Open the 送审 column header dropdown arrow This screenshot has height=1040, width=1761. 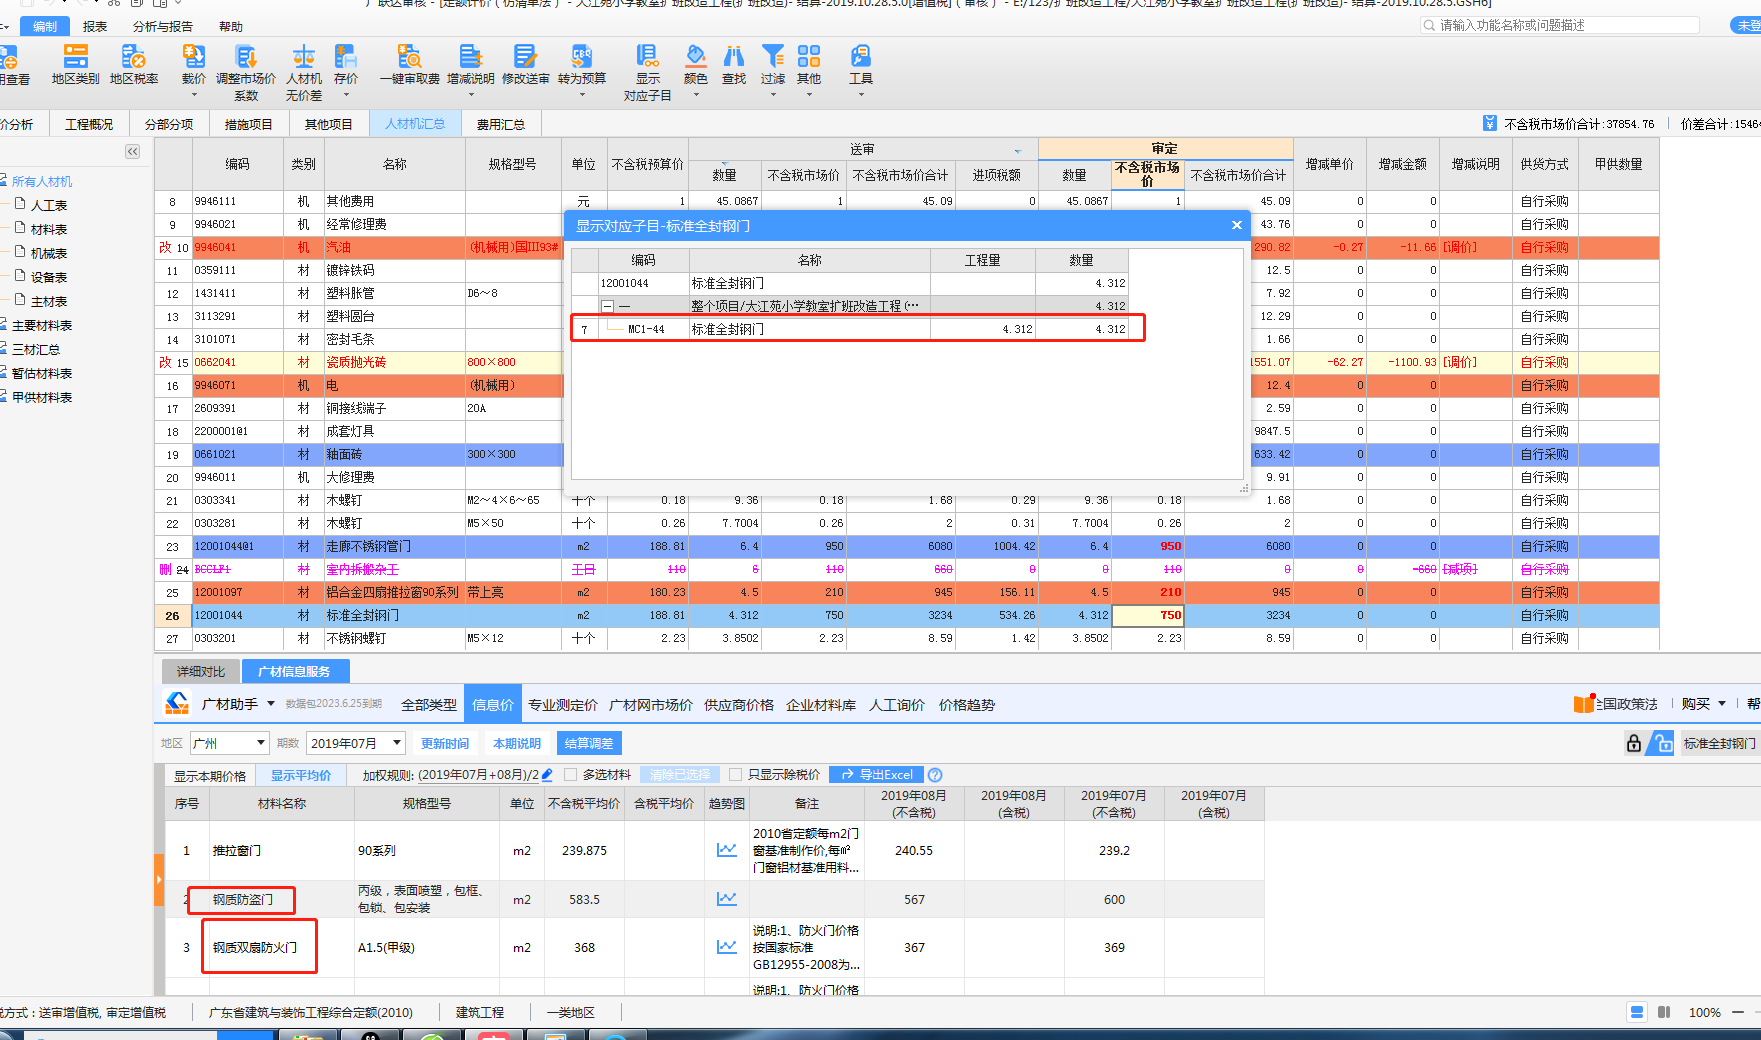click(x=1018, y=151)
